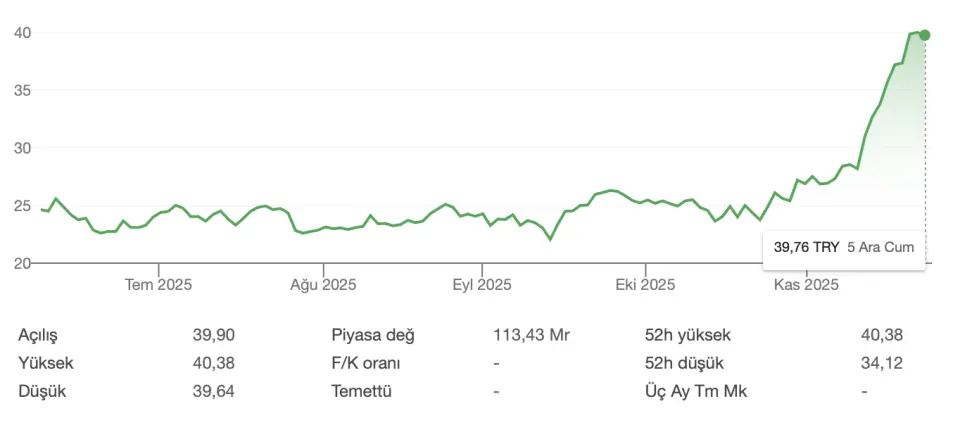This screenshot has width=960, height=425.
Task: Click the green end-point dot on the chart
Action: [925, 35]
